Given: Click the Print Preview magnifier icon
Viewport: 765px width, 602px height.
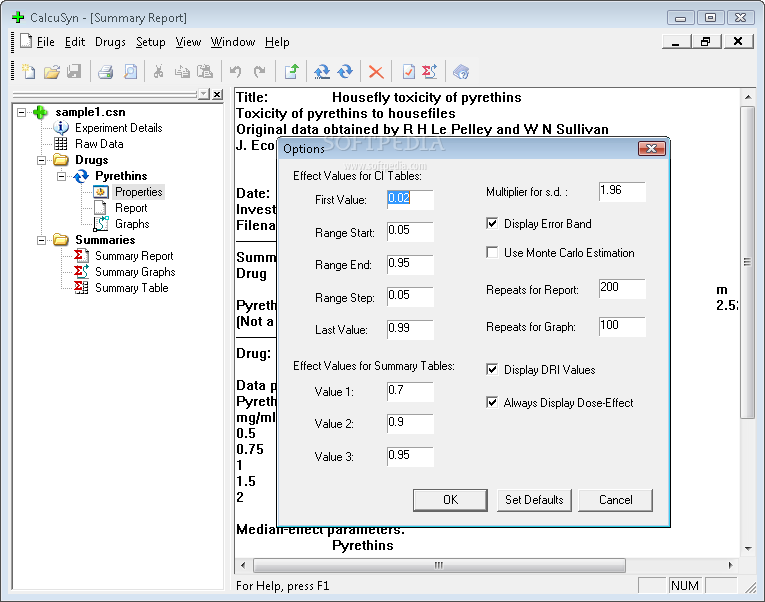Looking at the screenshot, I should click(130, 72).
